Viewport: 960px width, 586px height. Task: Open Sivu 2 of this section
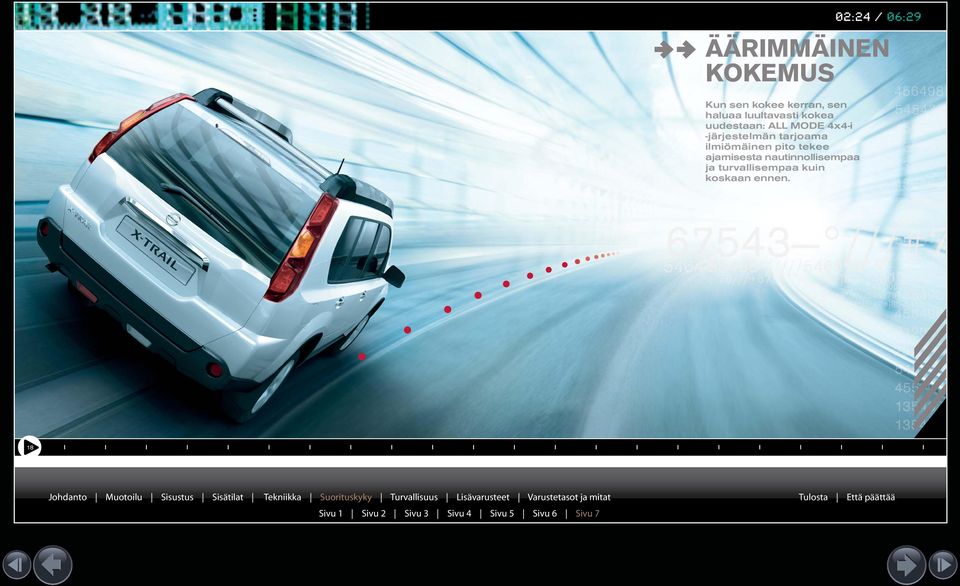click(x=373, y=514)
